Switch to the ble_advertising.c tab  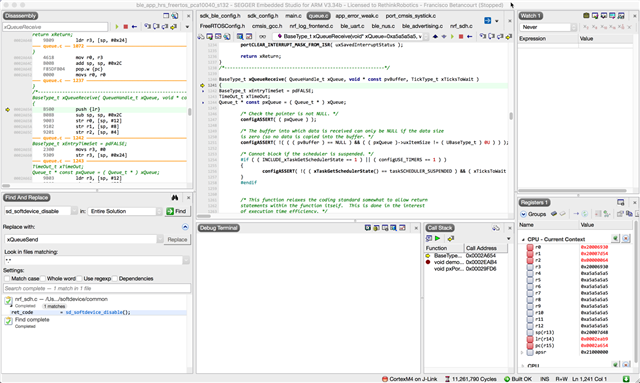pyautogui.click(x=422, y=26)
